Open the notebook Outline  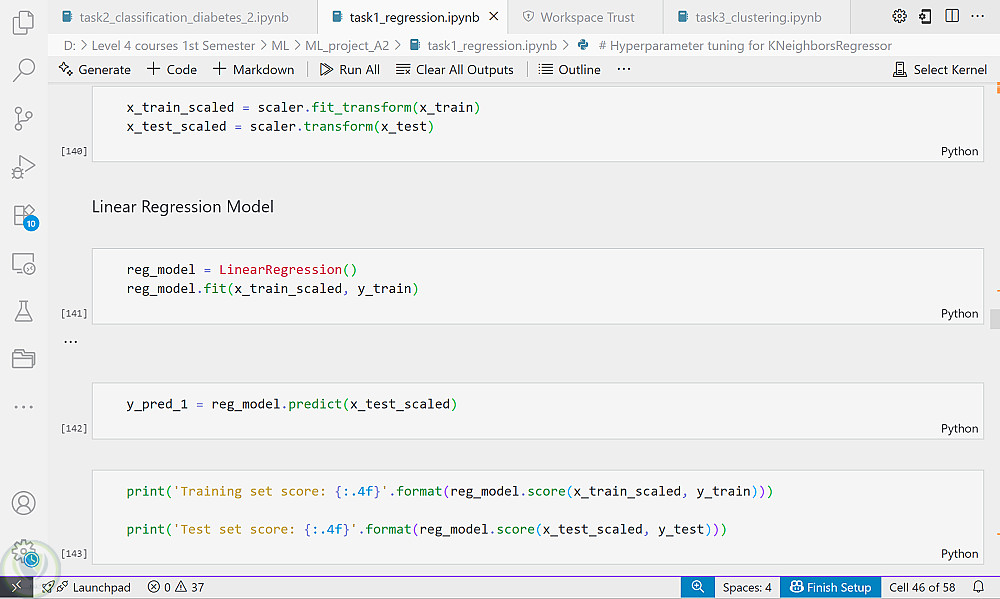pos(570,70)
